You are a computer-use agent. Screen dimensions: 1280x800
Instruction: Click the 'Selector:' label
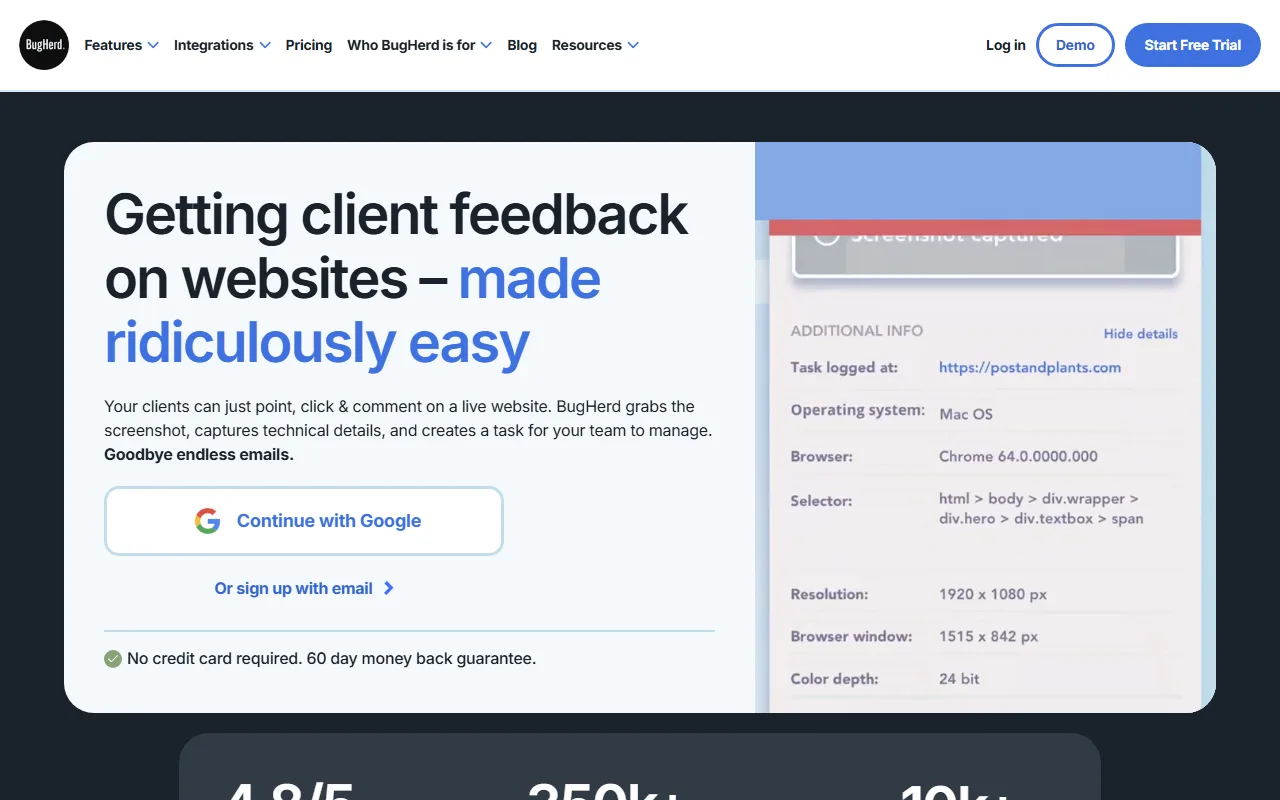click(x=821, y=501)
